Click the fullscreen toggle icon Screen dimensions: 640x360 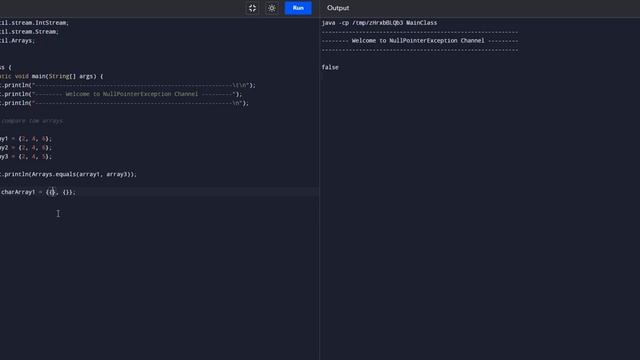pyautogui.click(x=252, y=8)
